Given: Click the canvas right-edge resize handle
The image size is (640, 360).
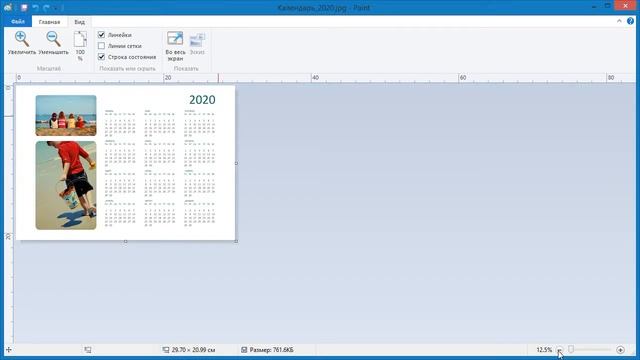Looking at the screenshot, I should [236, 163].
